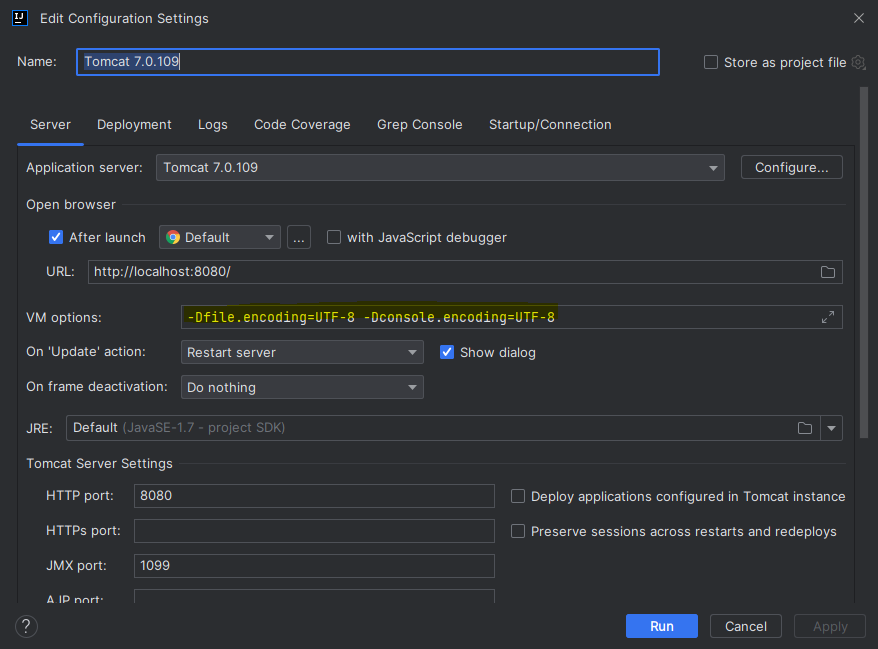Click the Apply button
This screenshot has width=878, height=649.
tap(830, 626)
